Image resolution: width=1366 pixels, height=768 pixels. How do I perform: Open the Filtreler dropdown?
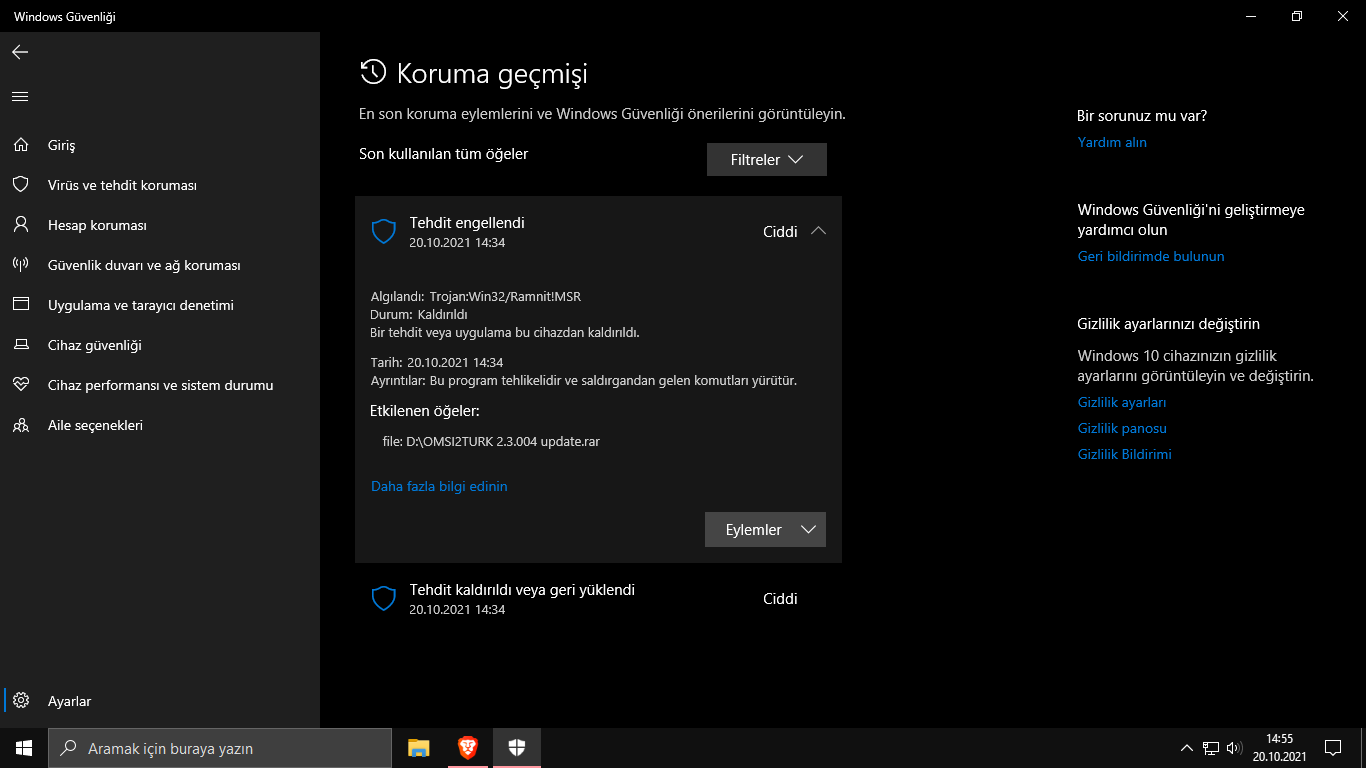click(x=767, y=160)
